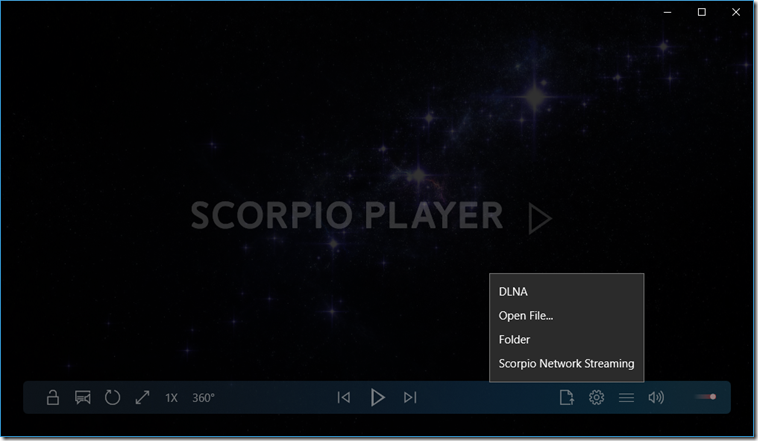758x441 pixels.
Task: Click the lock icon in control bar
Action: [53, 398]
